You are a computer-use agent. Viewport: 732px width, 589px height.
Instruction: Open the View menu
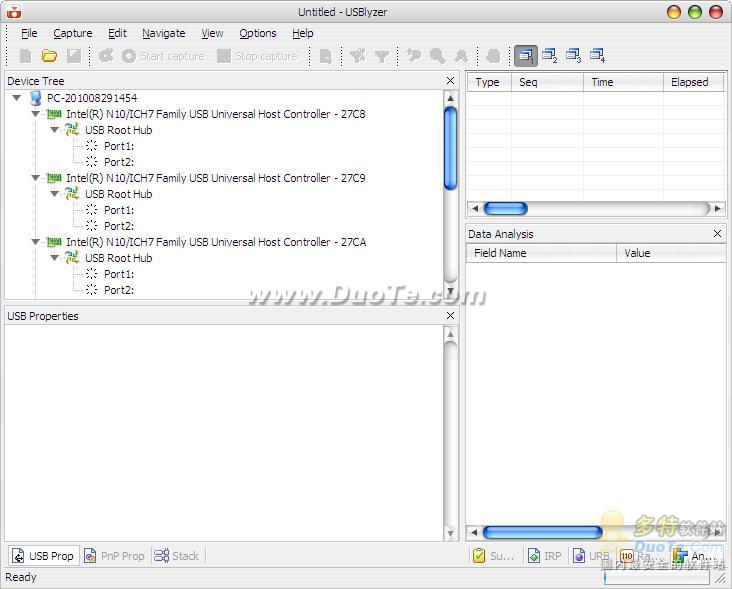(212, 33)
